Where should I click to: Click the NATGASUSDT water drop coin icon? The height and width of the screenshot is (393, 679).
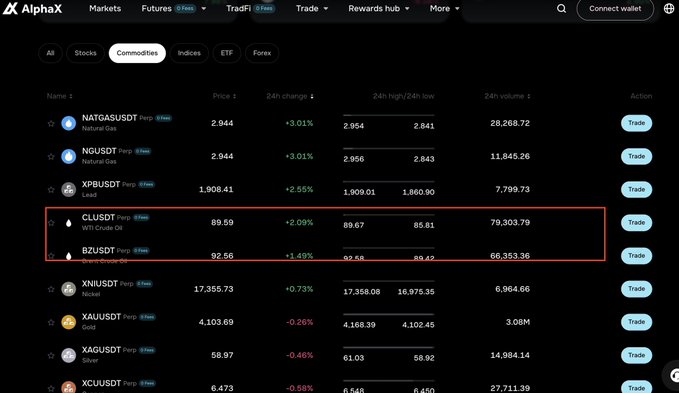point(68,123)
